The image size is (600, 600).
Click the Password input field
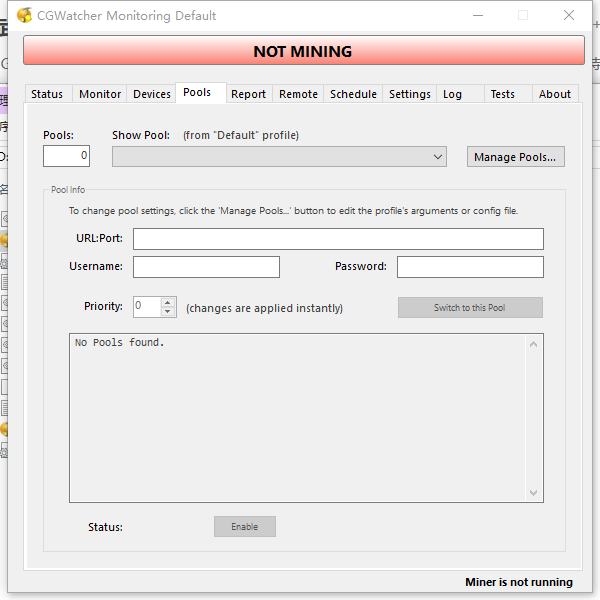(470, 267)
